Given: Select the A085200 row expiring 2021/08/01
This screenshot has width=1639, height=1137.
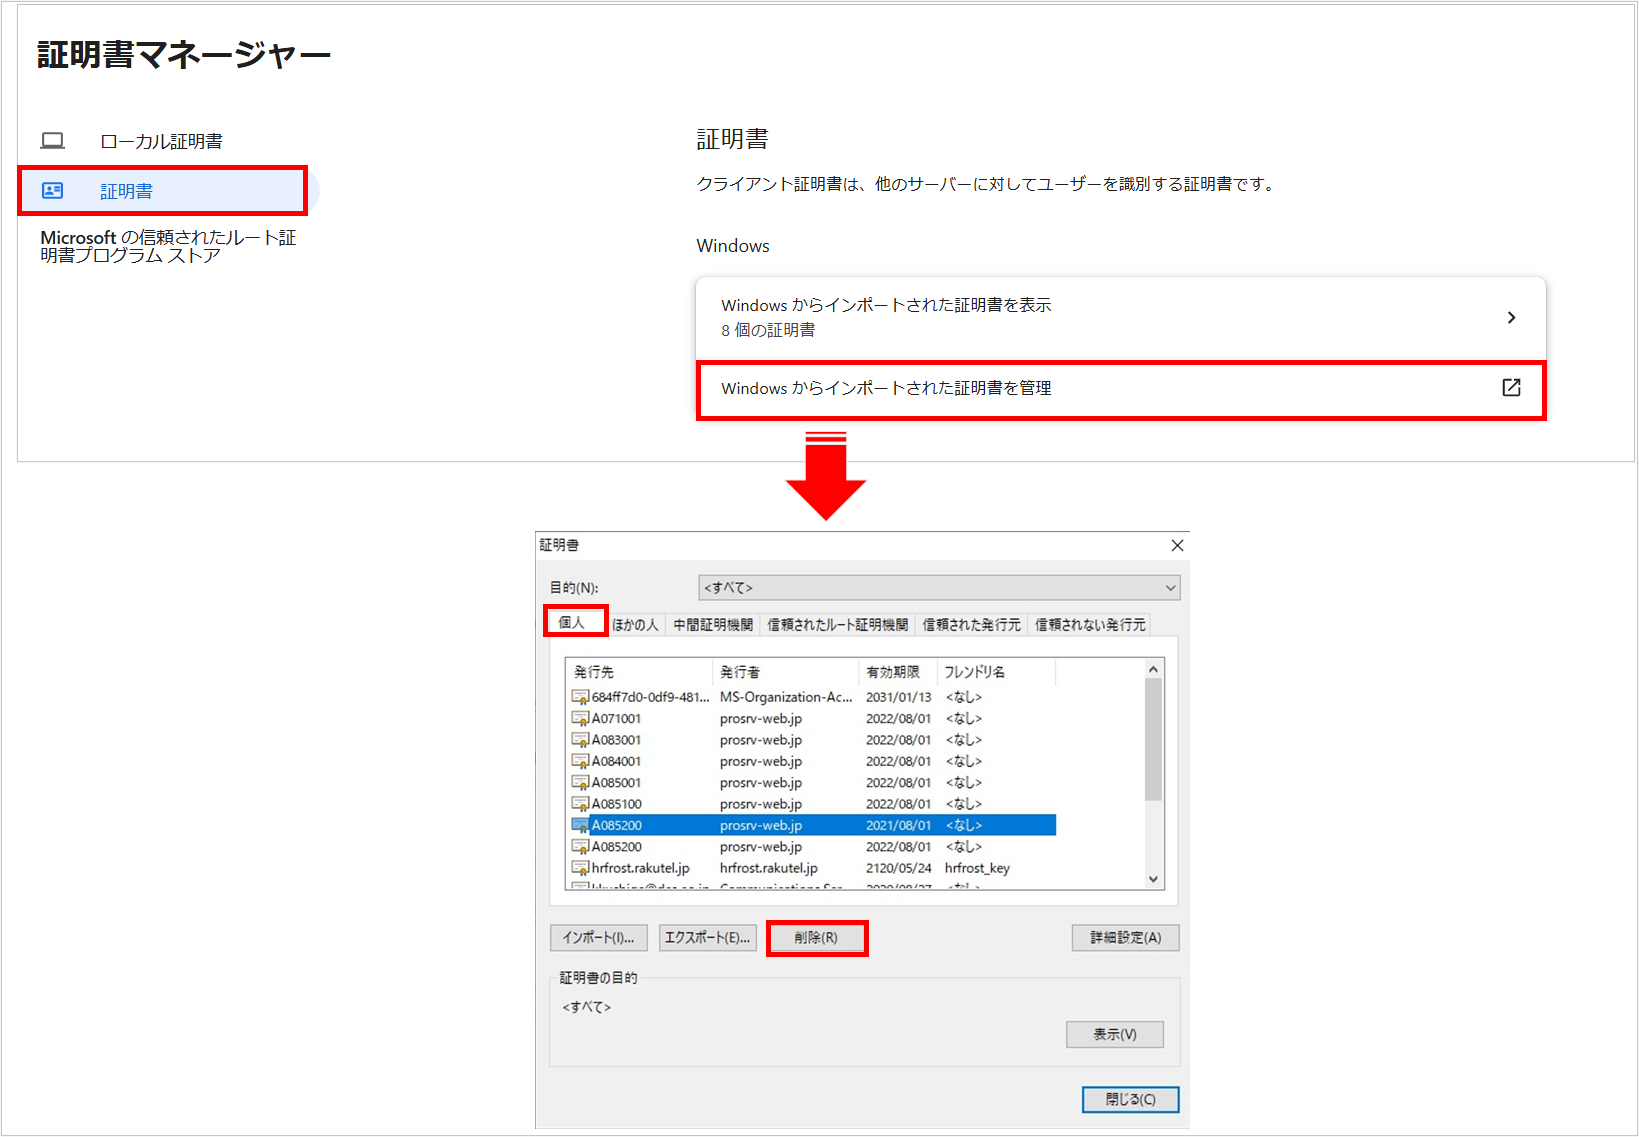Looking at the screenshot, I should tap(812, 825).
